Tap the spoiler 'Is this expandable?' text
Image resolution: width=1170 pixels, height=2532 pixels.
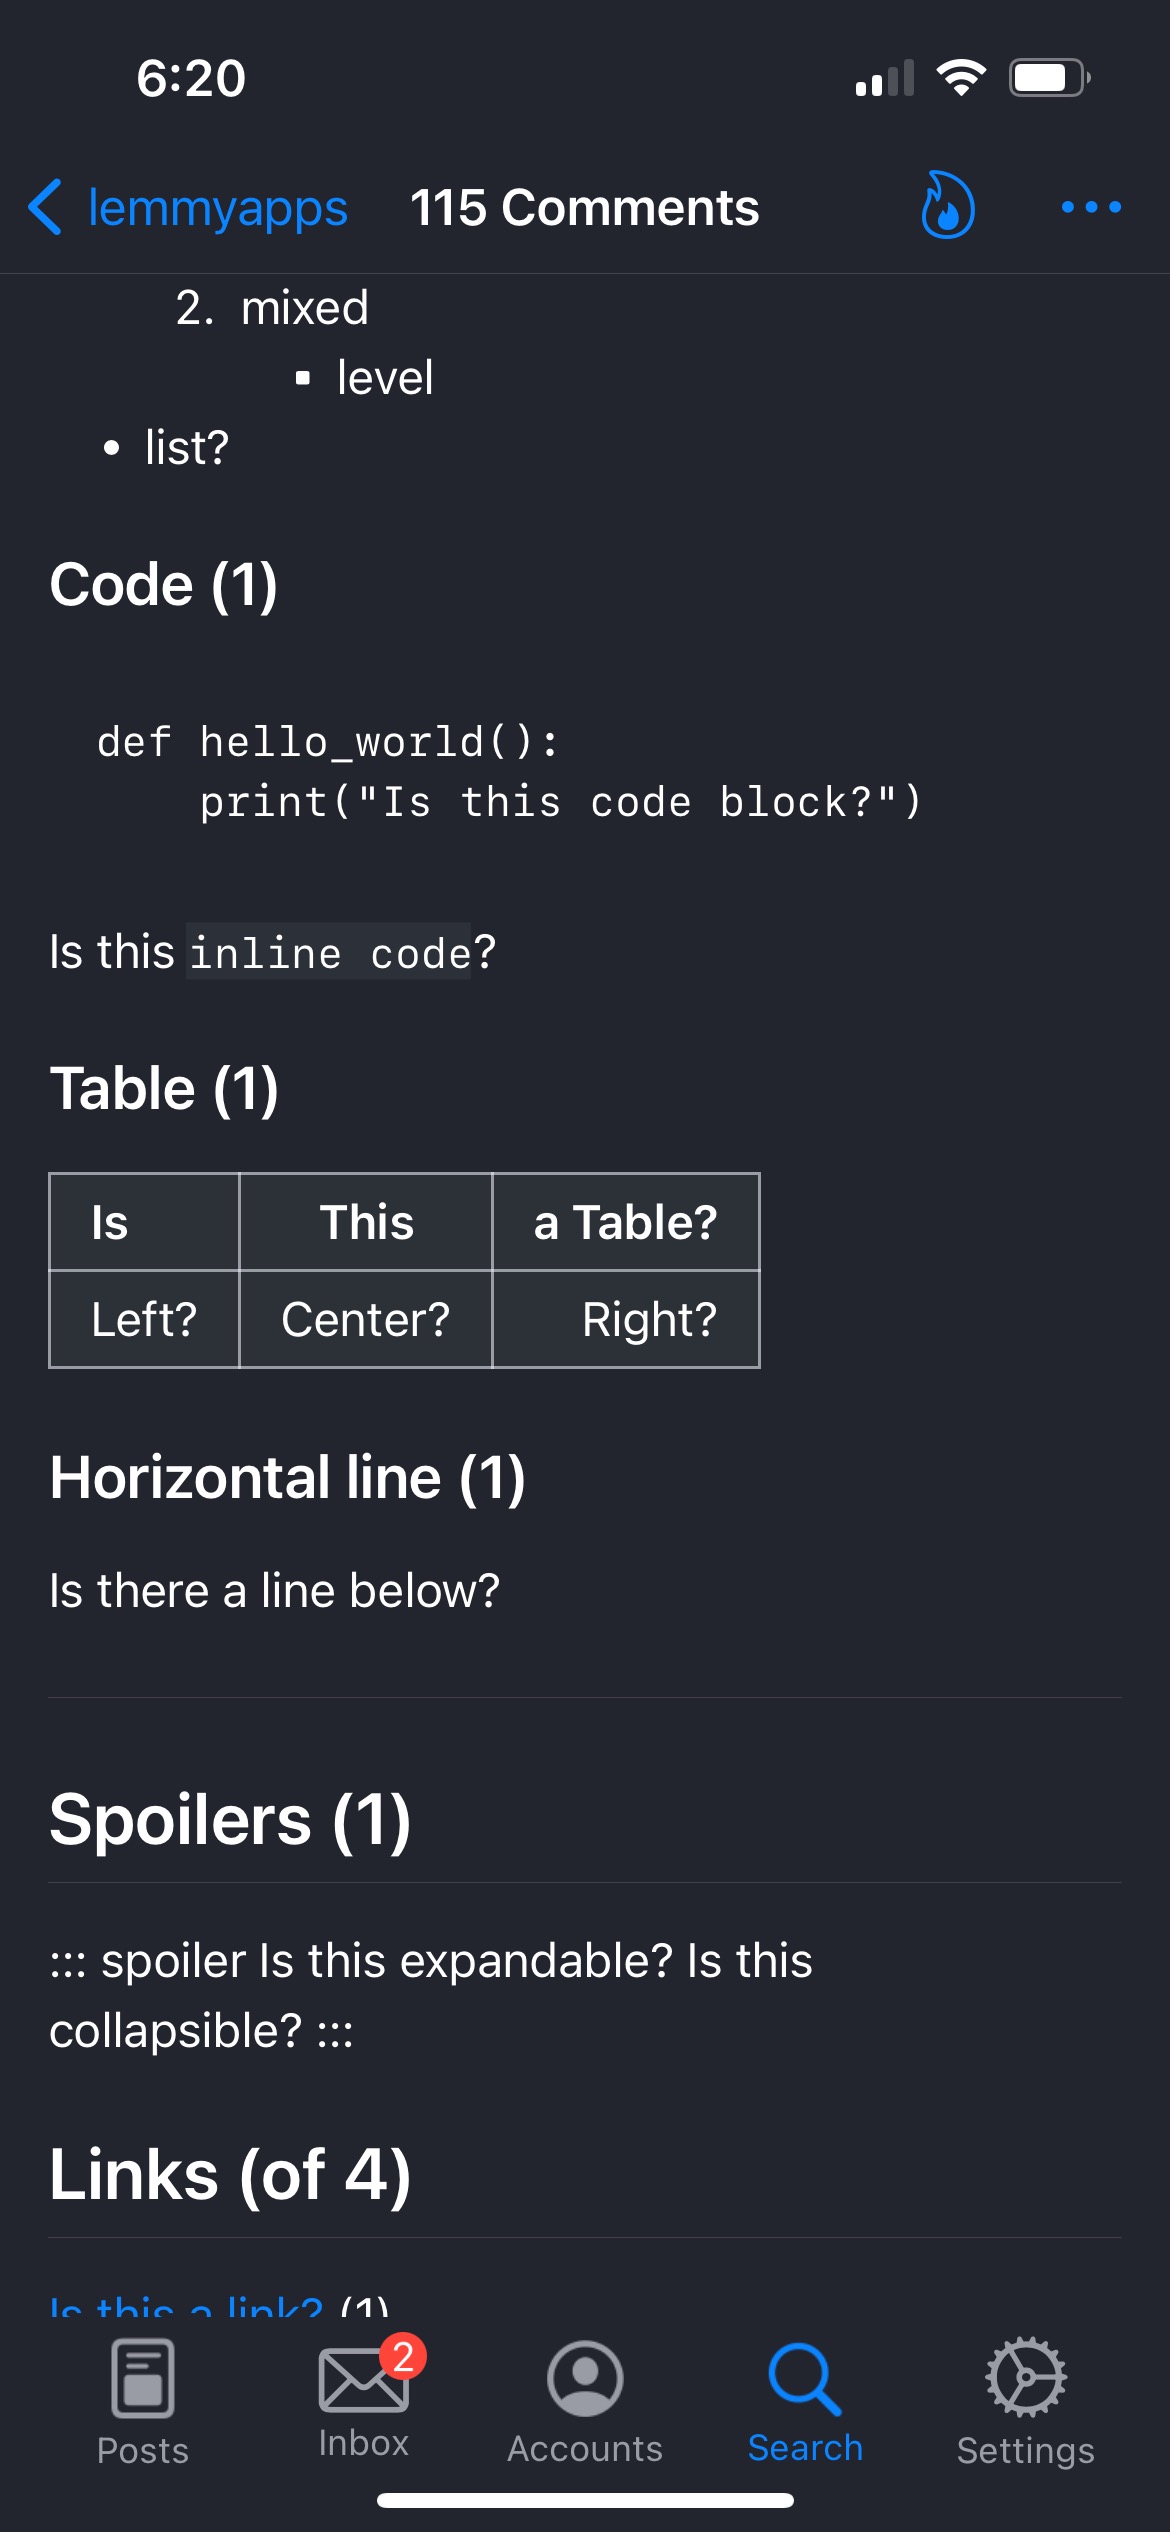465,1960
